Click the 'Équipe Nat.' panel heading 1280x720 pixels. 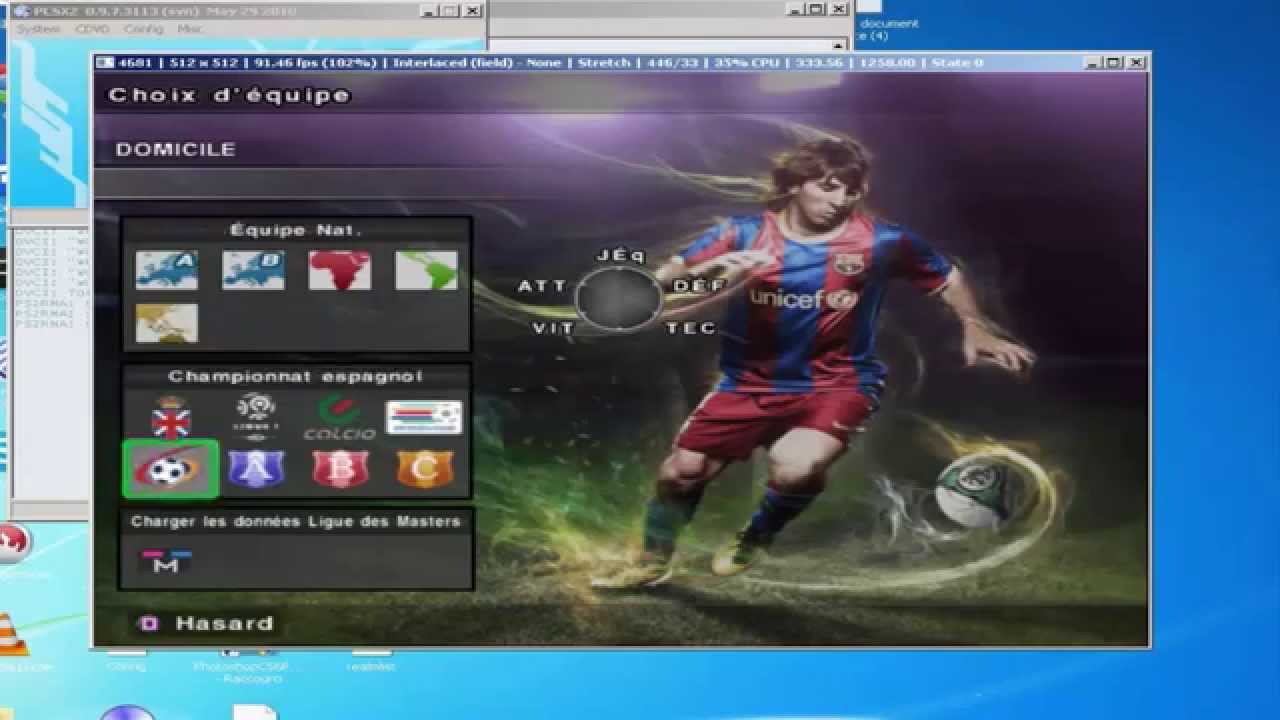[296, 230]
